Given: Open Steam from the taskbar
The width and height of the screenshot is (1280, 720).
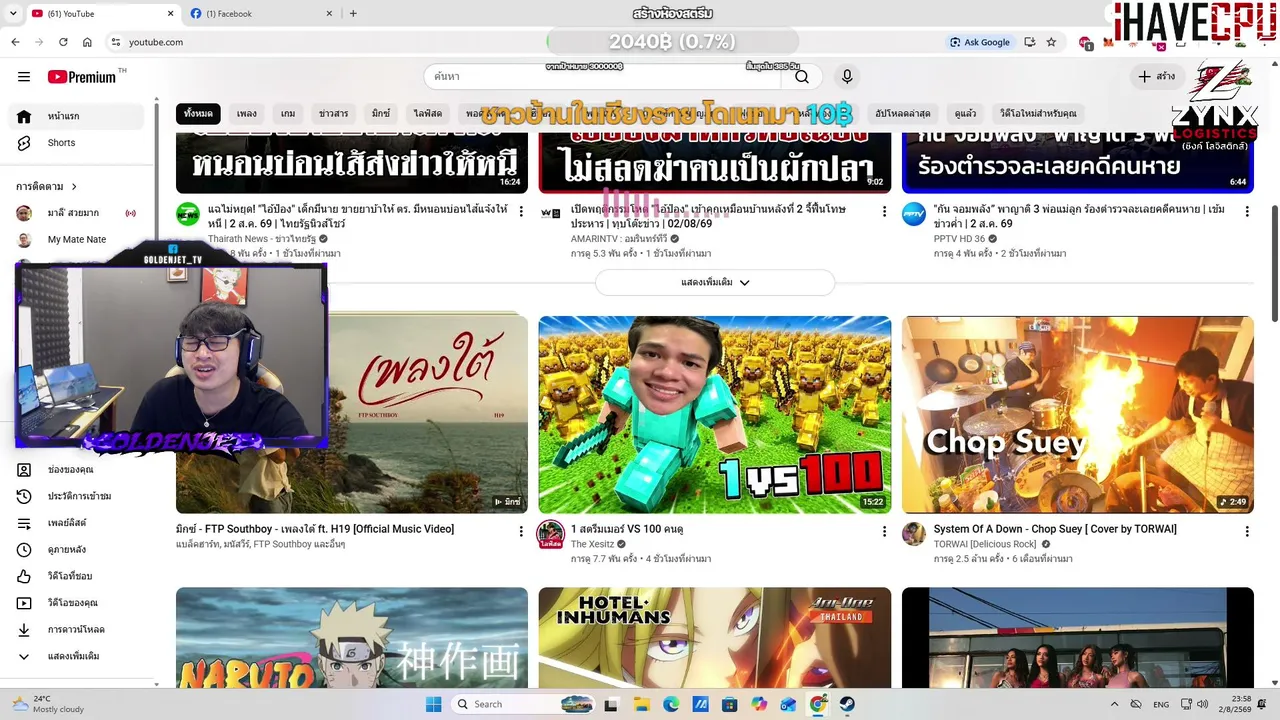Looking at the screenshot, I should click(847, 704).
